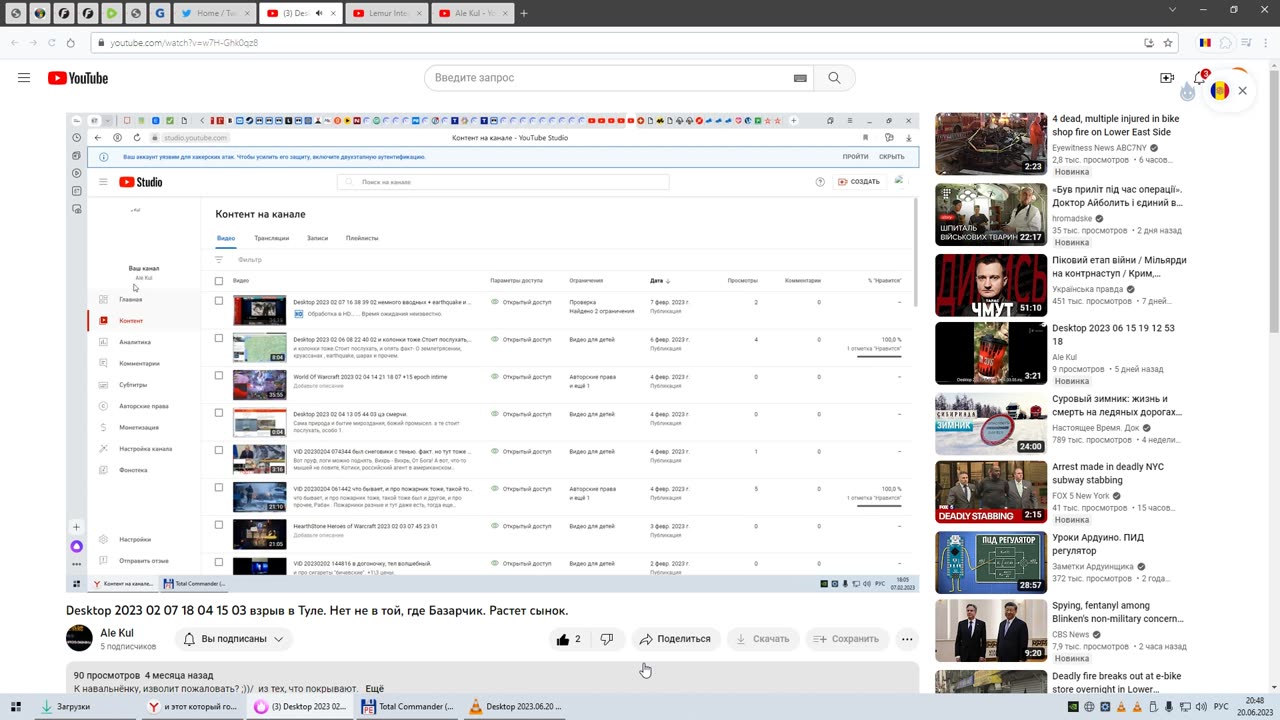Image resolution: width=1280 pixels, height=720 pixels.
Task: Switch to Total Commander in the taskbar
Action: (407, 707)
